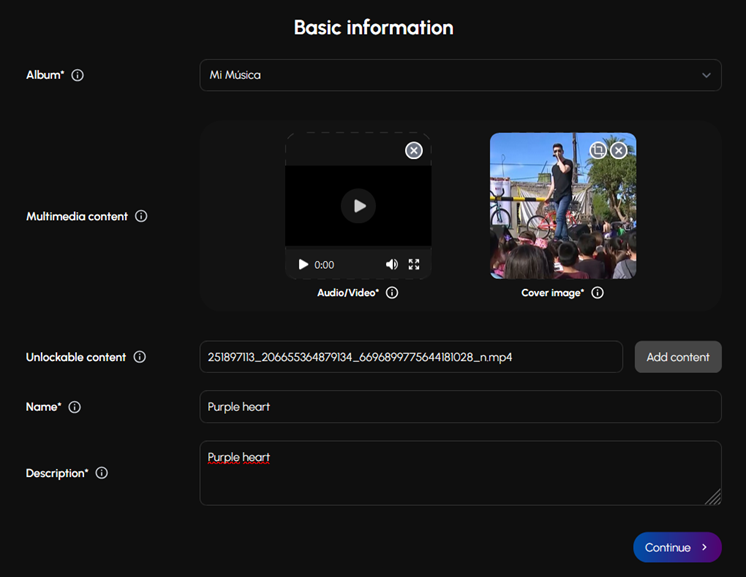Image resolution: width=746 pixels, height=577 pixels.
Task: Click the info icon beside Audio/Video label
Action: (x=392, y=293)
